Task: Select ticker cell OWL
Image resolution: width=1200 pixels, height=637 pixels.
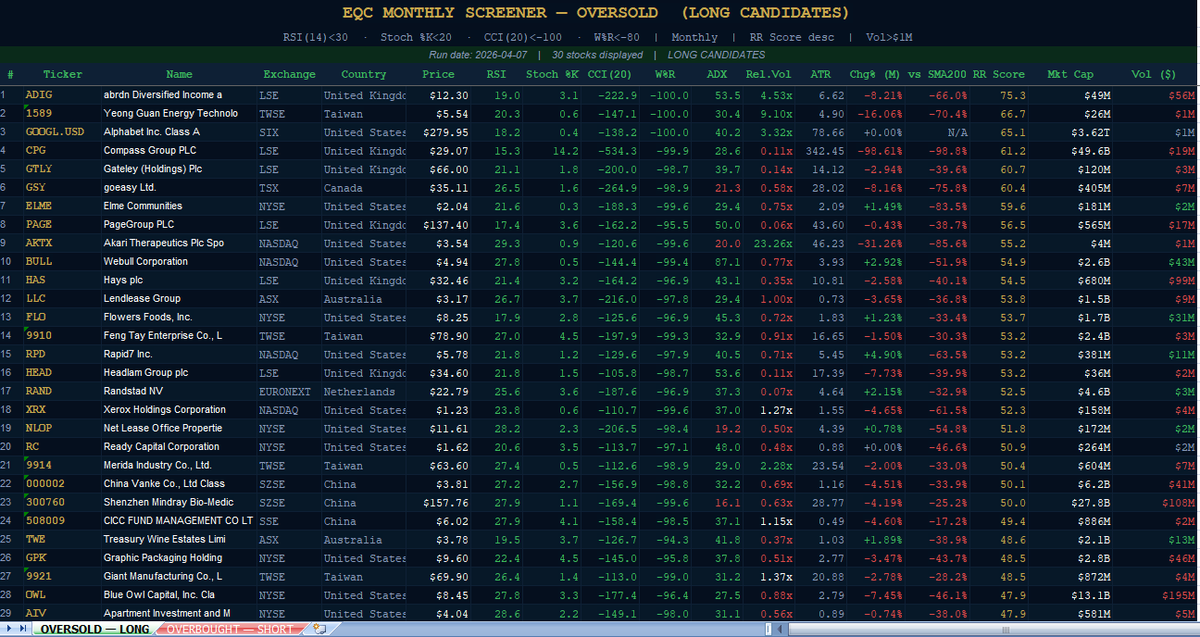Action: [x=60, y=595]
